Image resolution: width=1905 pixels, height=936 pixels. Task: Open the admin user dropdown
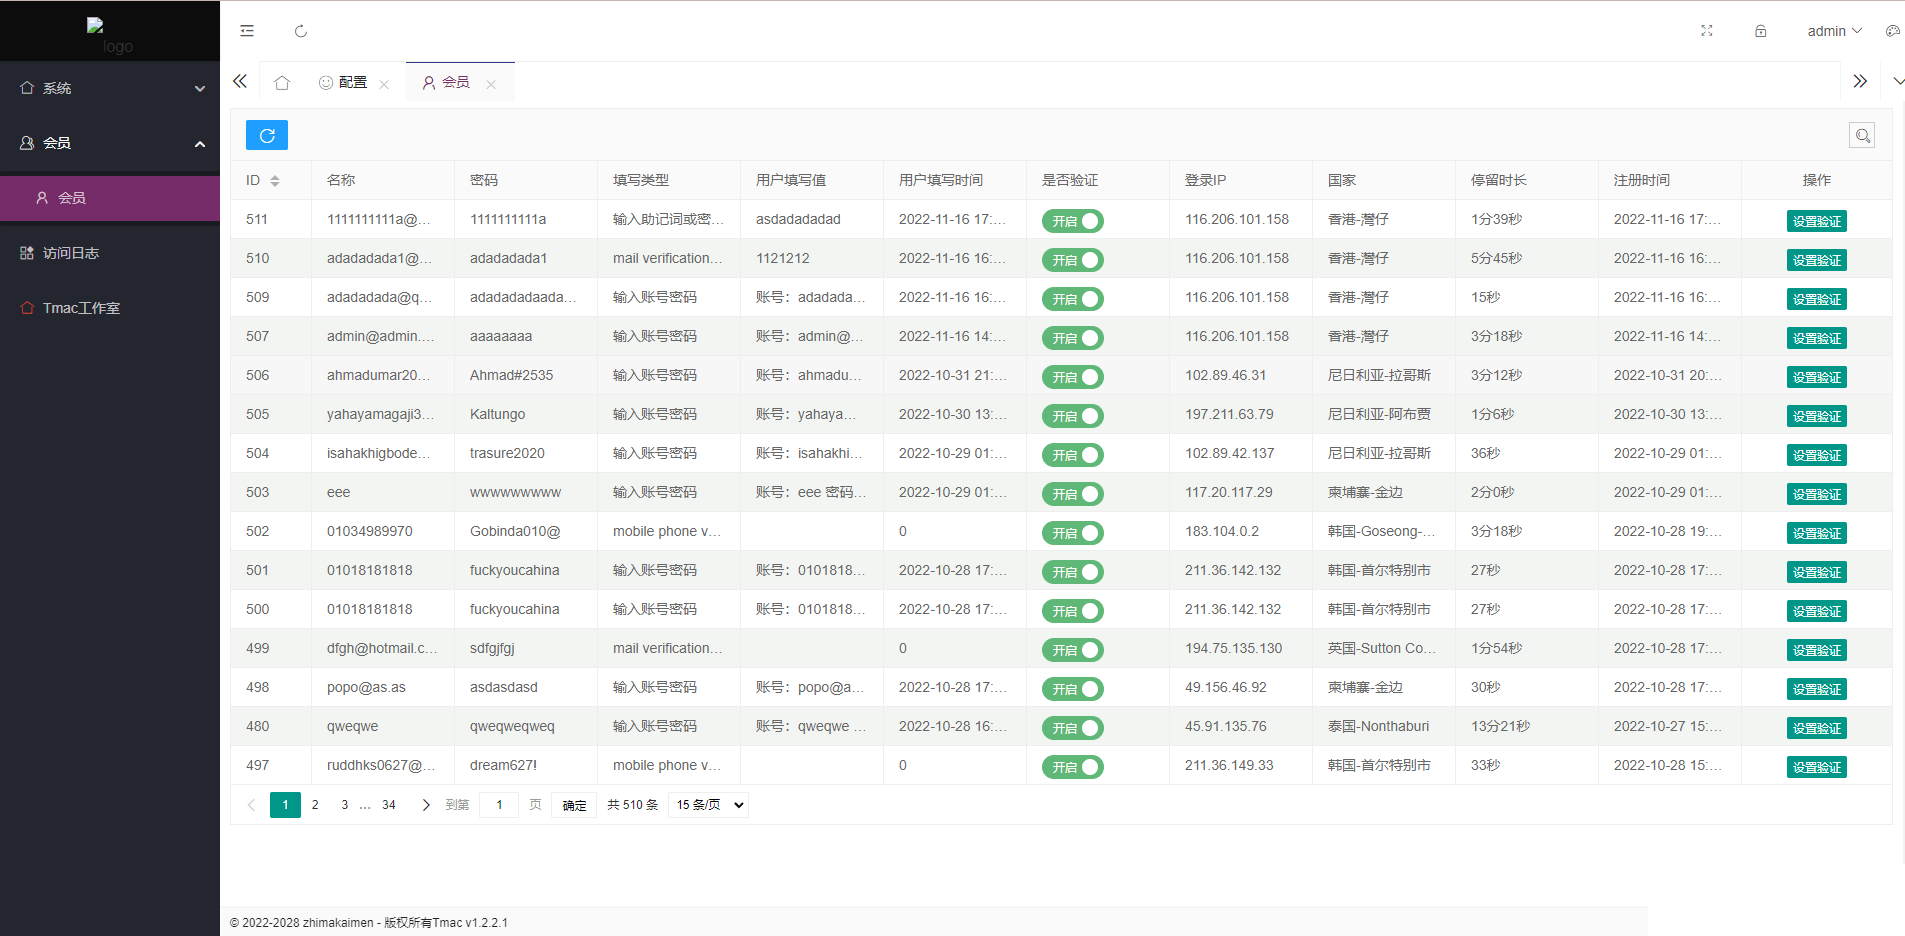click(x=1834, y=31)
